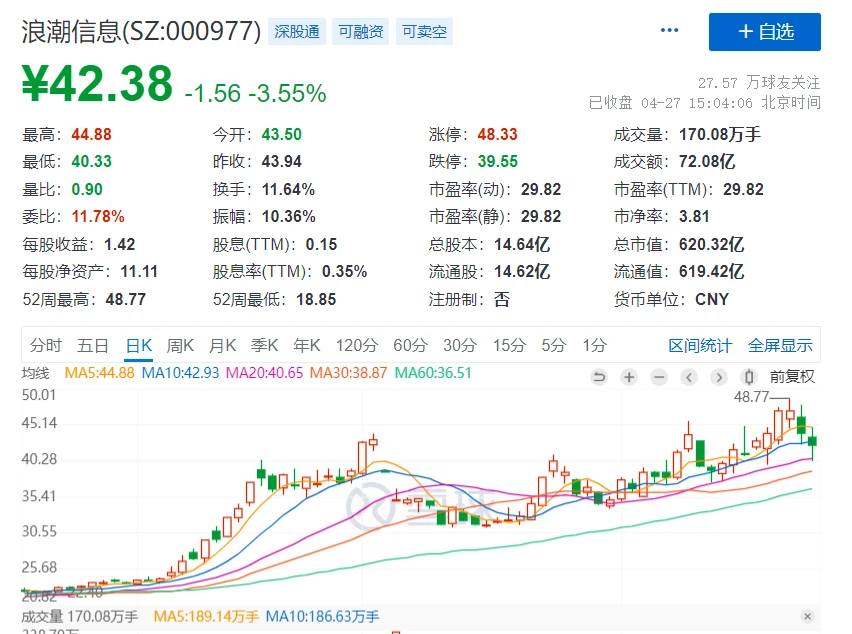The height and width of the screenshot is (634, 852).
Task: Zoom in the K-line chart with plus icon
Action: [x=629, y=377]
